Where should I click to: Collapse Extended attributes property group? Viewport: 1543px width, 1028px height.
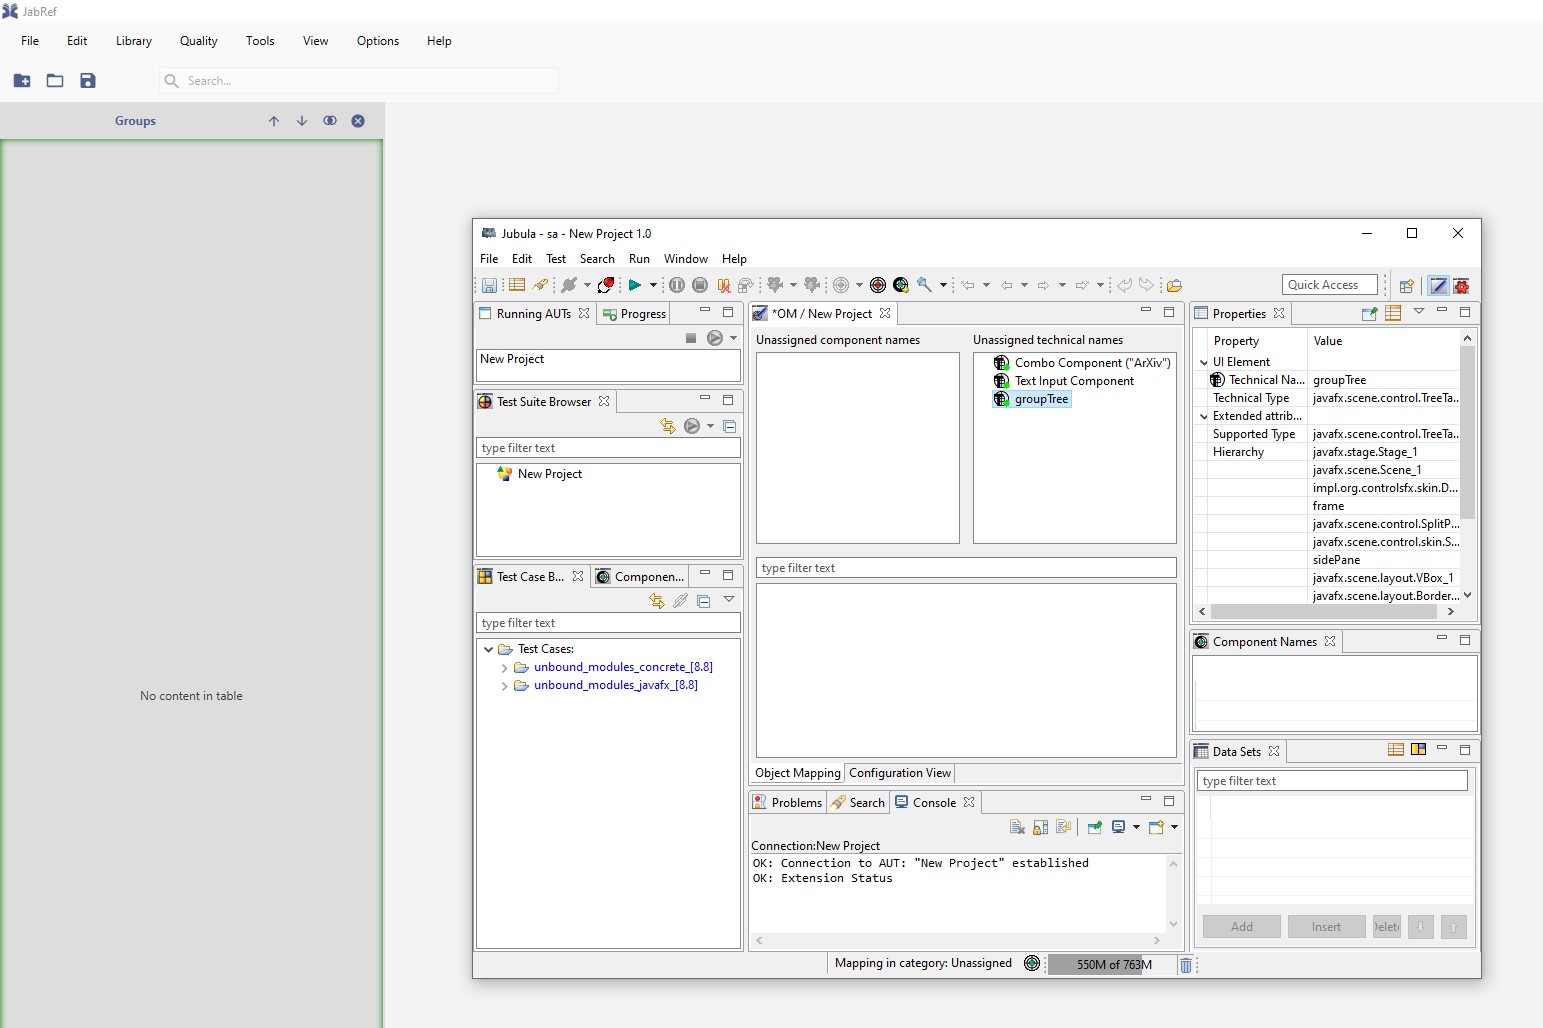click(1203, 416)
